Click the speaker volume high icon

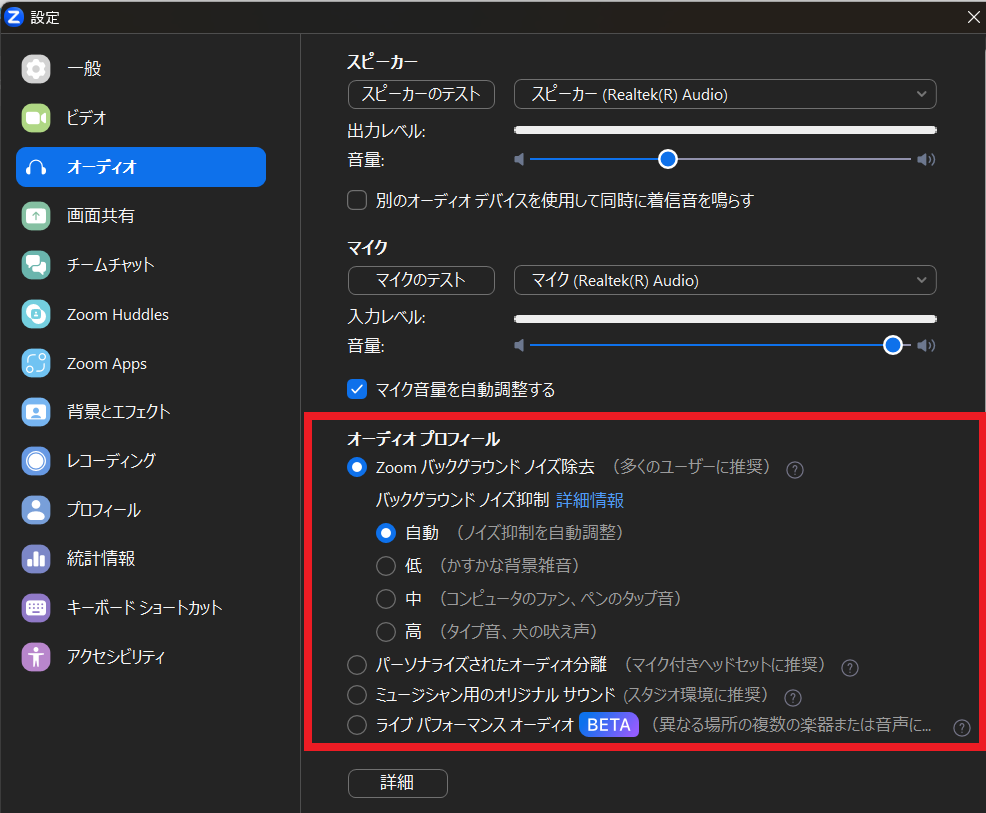(x=926, y=159)
